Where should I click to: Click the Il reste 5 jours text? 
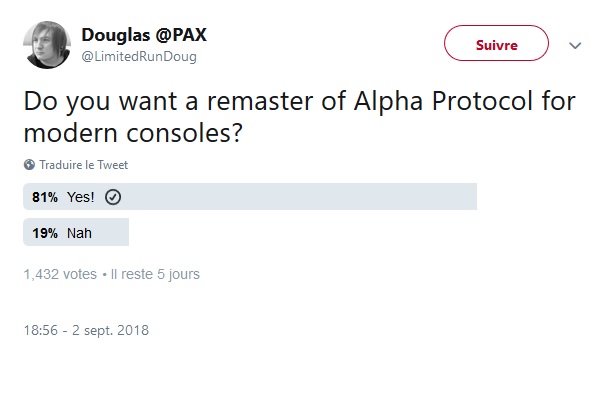coord(155,274)
